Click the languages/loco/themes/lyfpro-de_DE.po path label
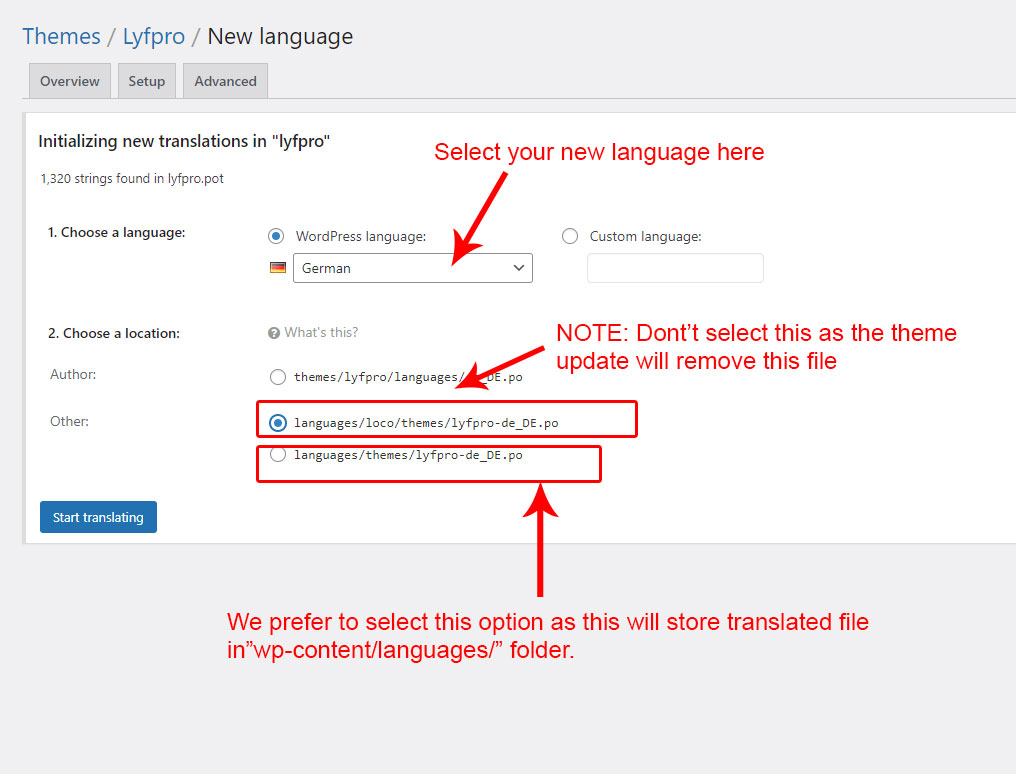This screenshot has width=1016, height=774. coord(426,423)
